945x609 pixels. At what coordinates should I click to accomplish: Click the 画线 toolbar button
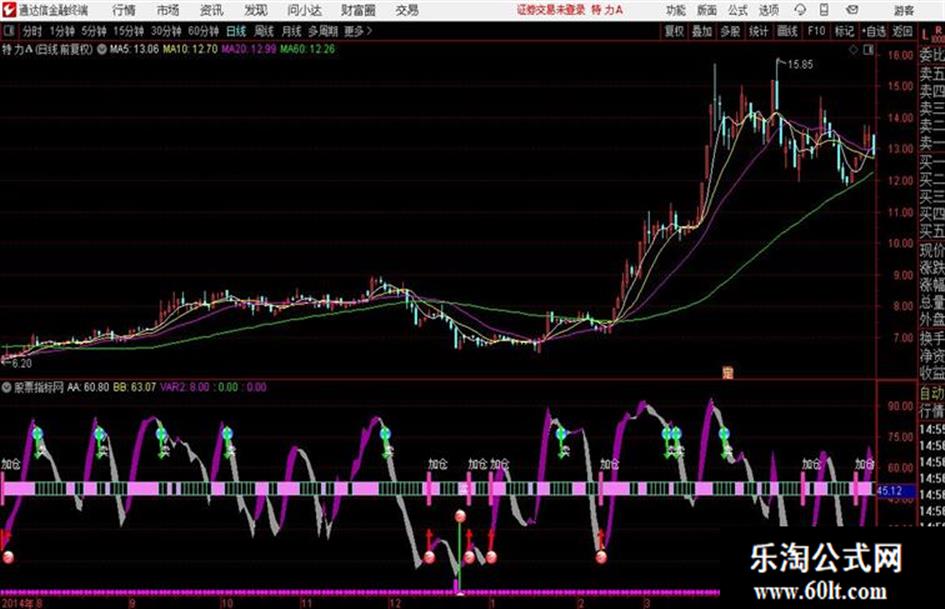tap(787, 31)
